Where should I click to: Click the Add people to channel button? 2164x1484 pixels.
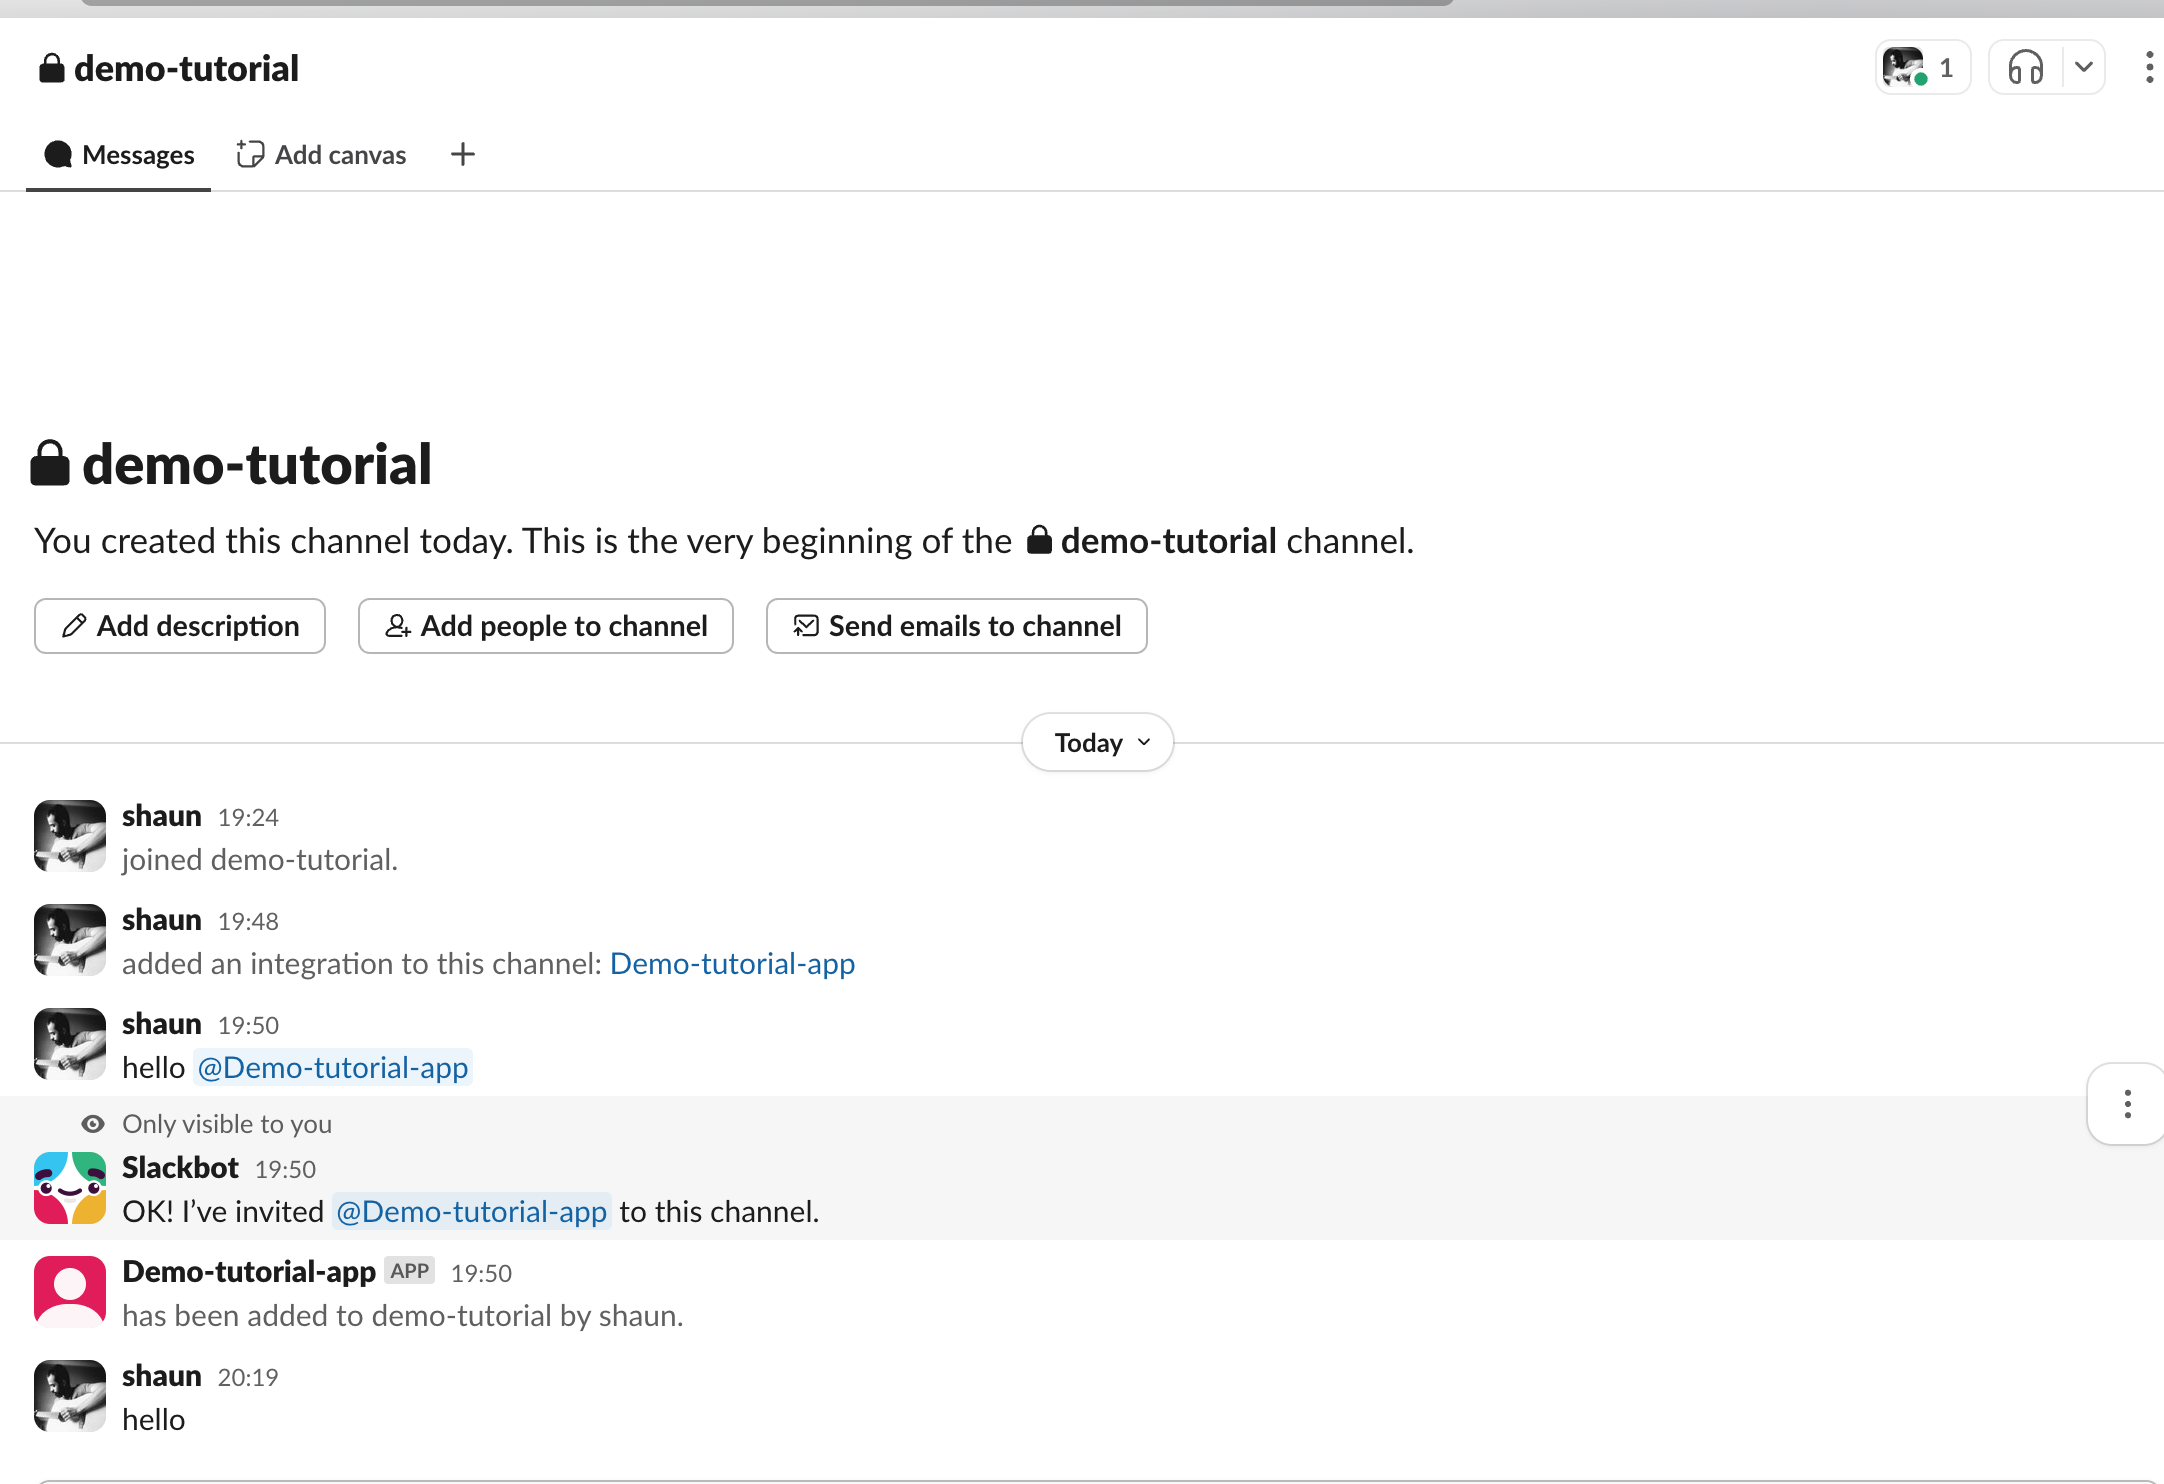coord(546,626)
